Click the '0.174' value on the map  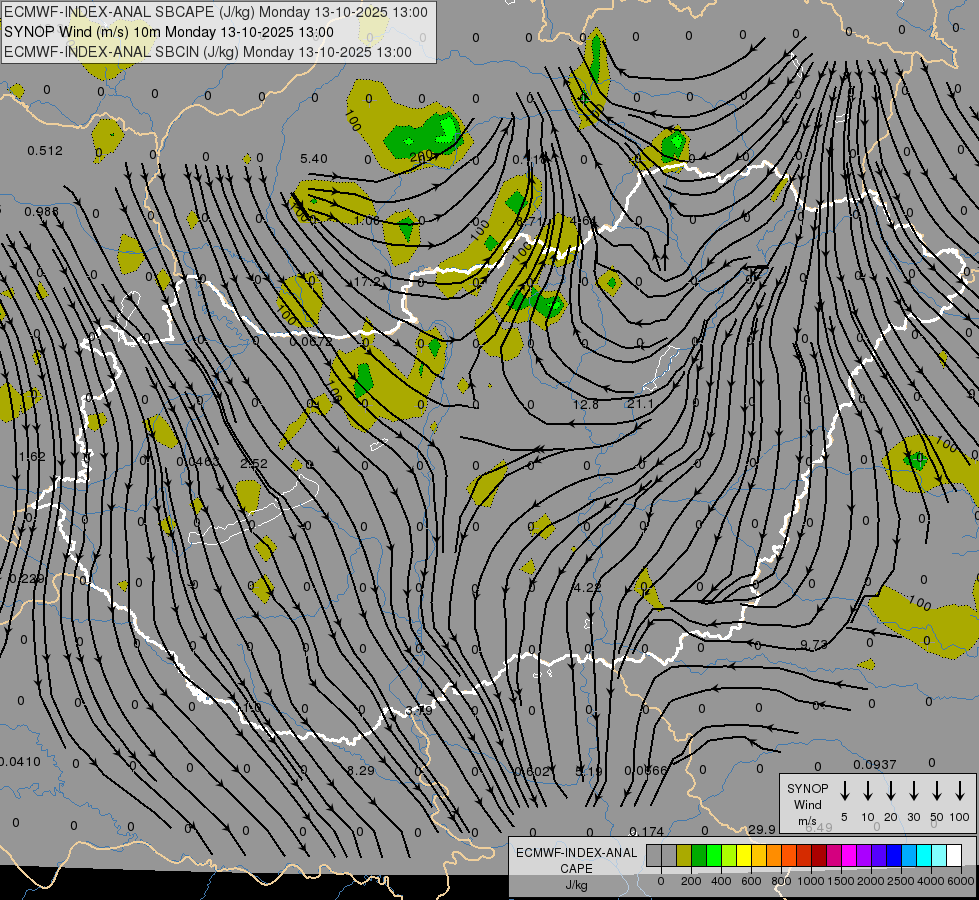tap(647, 831)
